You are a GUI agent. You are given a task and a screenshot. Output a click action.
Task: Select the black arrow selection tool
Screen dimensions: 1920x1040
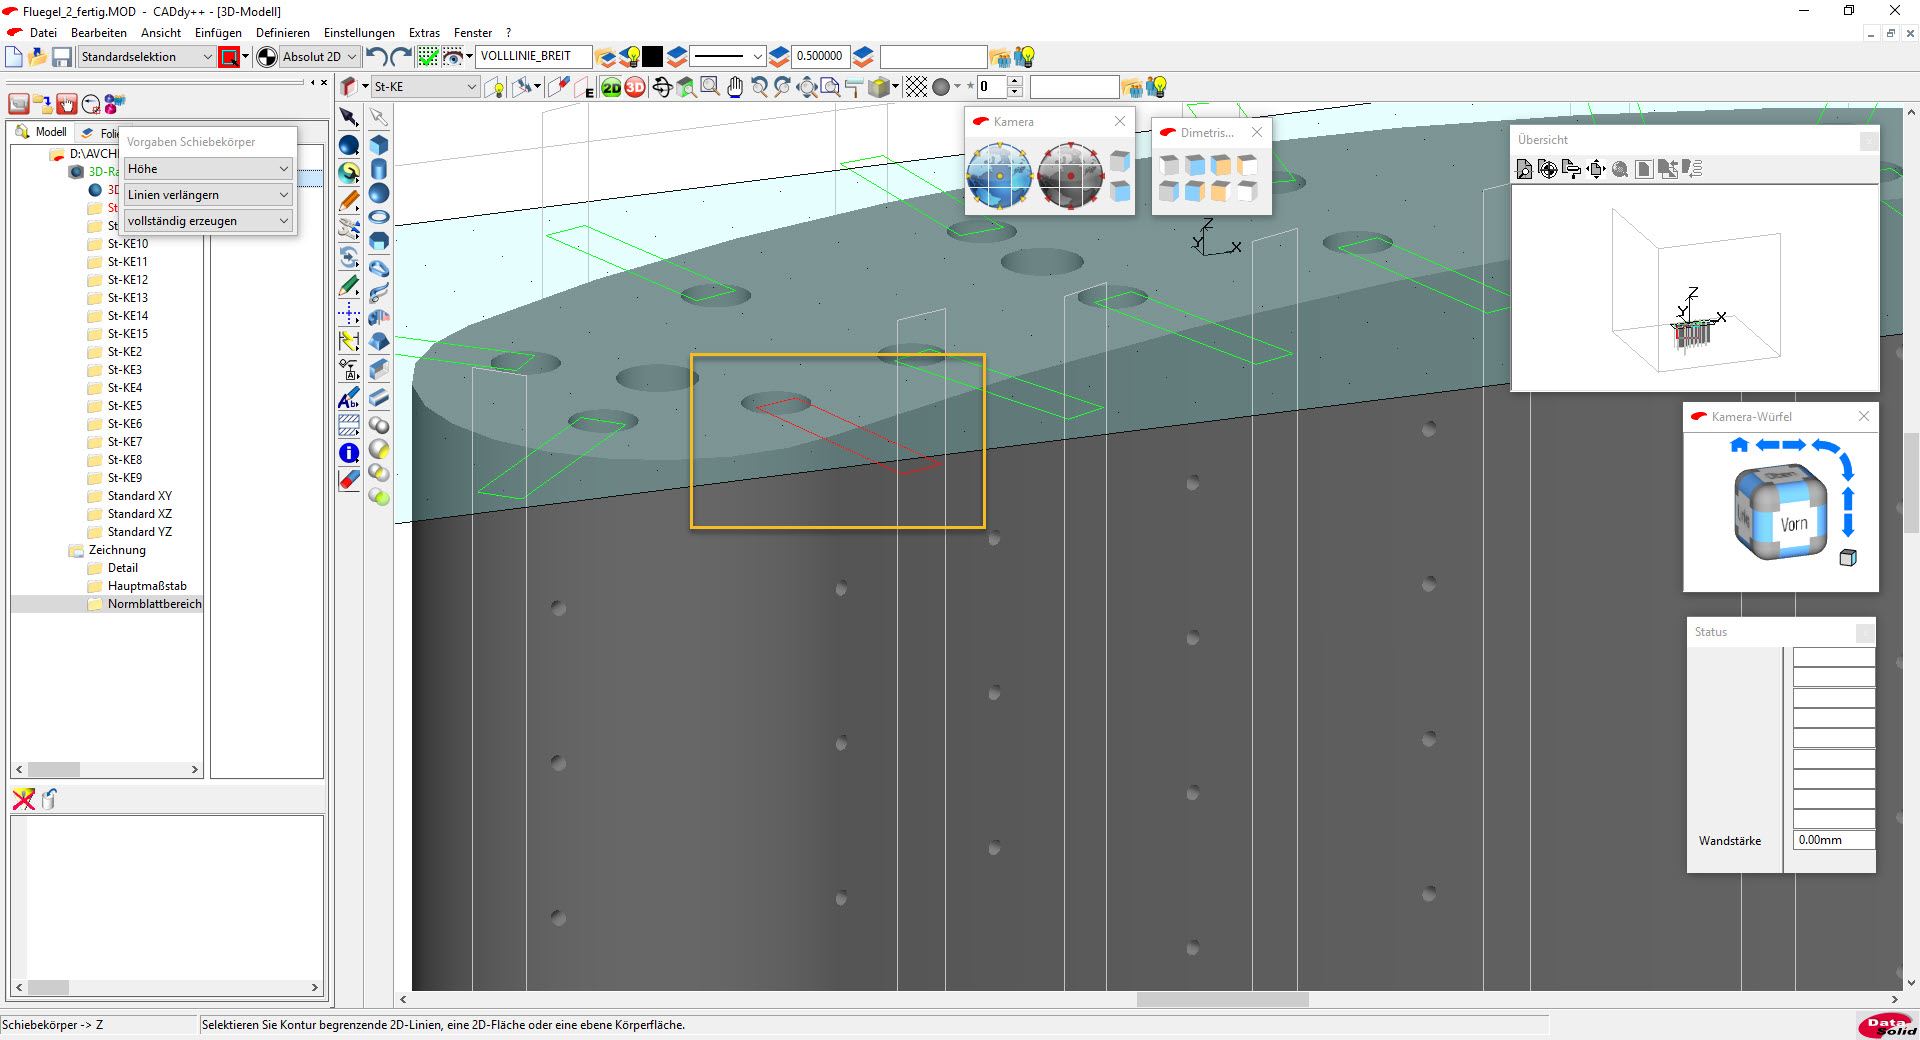coord(348,117)
